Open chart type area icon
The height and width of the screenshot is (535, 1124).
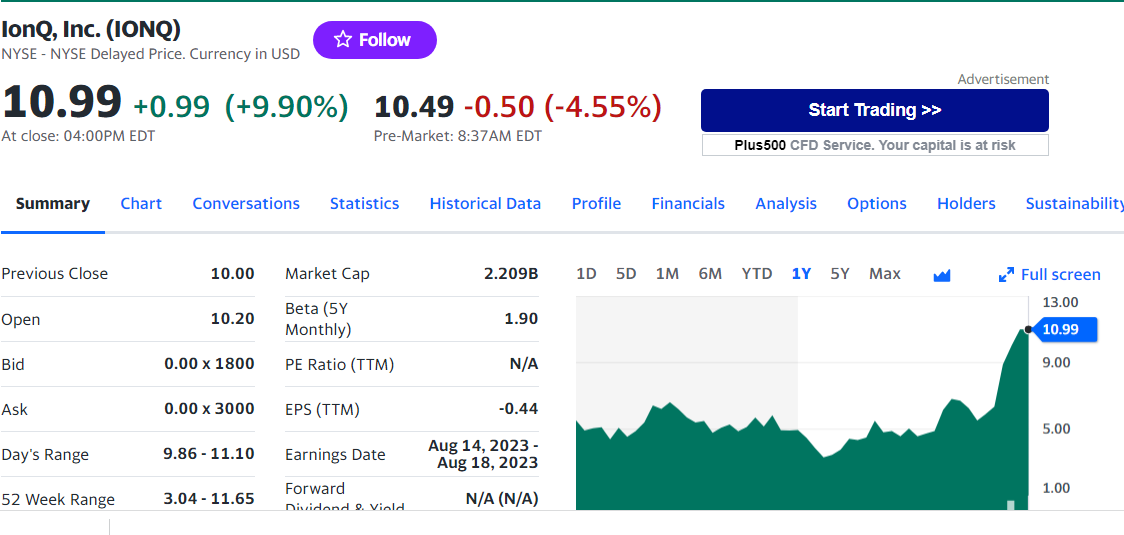tap(941, 275)
